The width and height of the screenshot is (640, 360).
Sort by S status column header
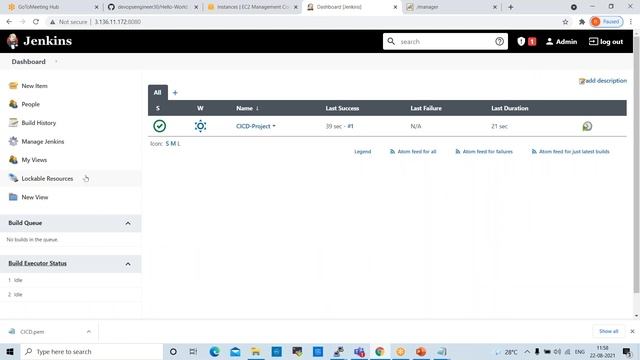[x=158, y=108]
